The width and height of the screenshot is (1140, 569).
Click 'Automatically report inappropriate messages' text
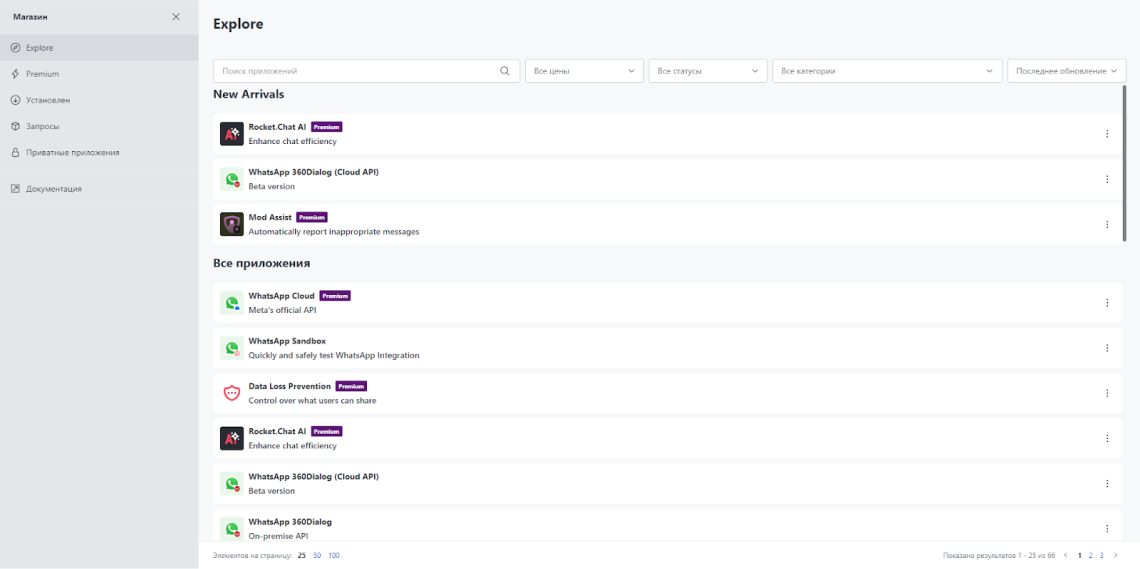(x=334, y=232)
